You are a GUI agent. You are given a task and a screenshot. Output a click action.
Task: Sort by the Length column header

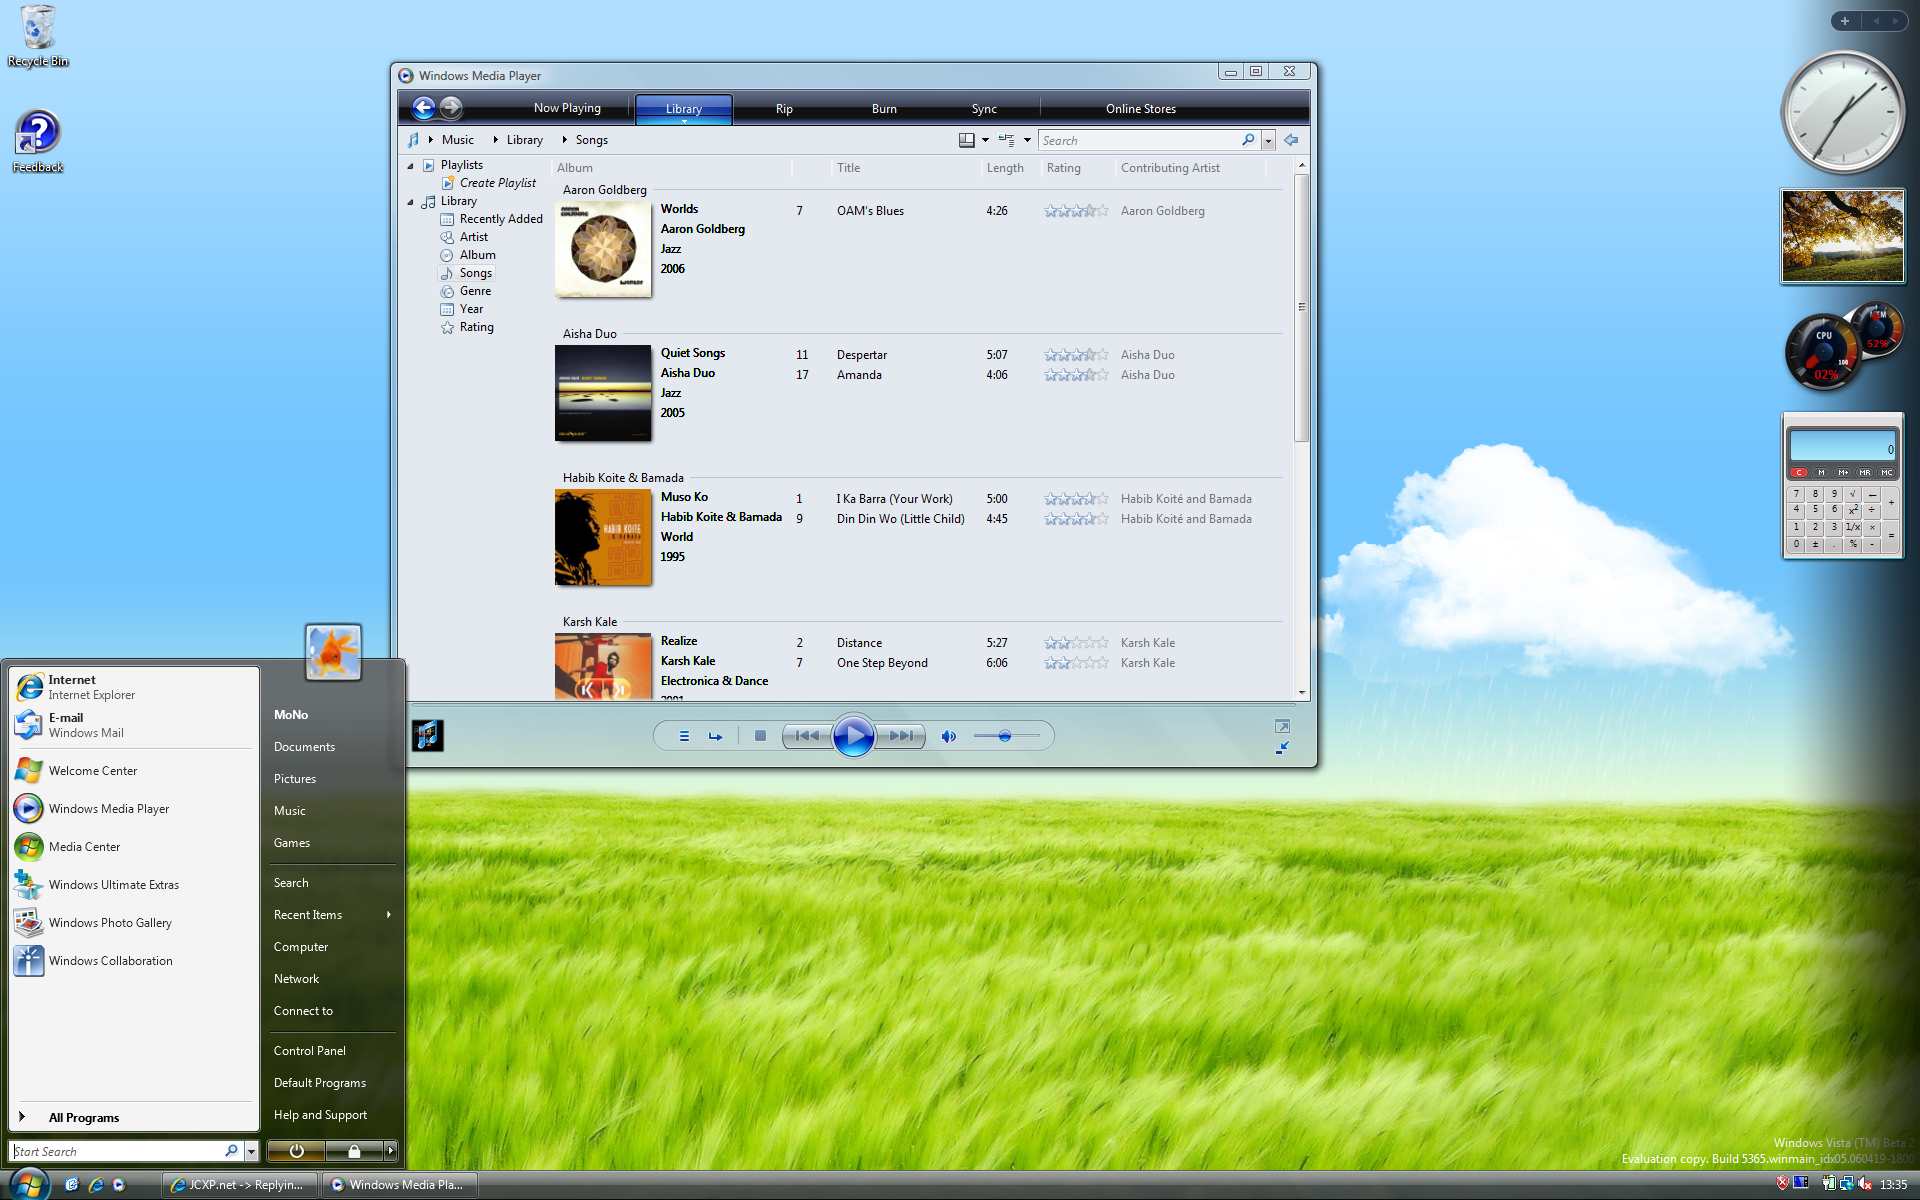click(1005, 168)
